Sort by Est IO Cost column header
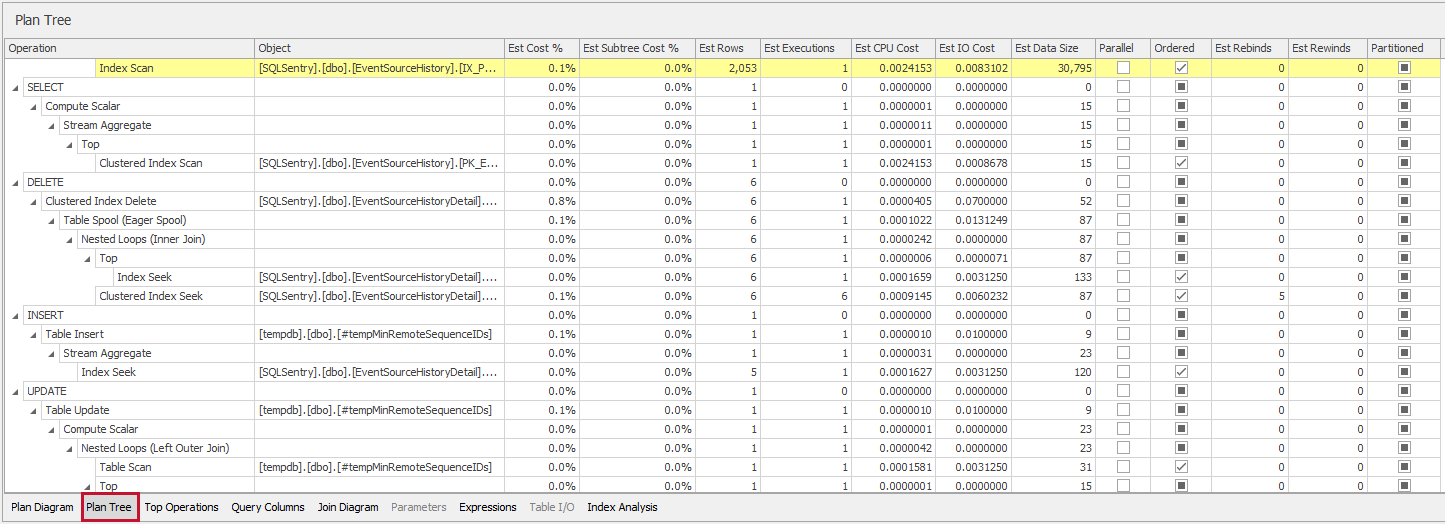1445x524 pixels. pyautogui.click(x=973, y=48)
